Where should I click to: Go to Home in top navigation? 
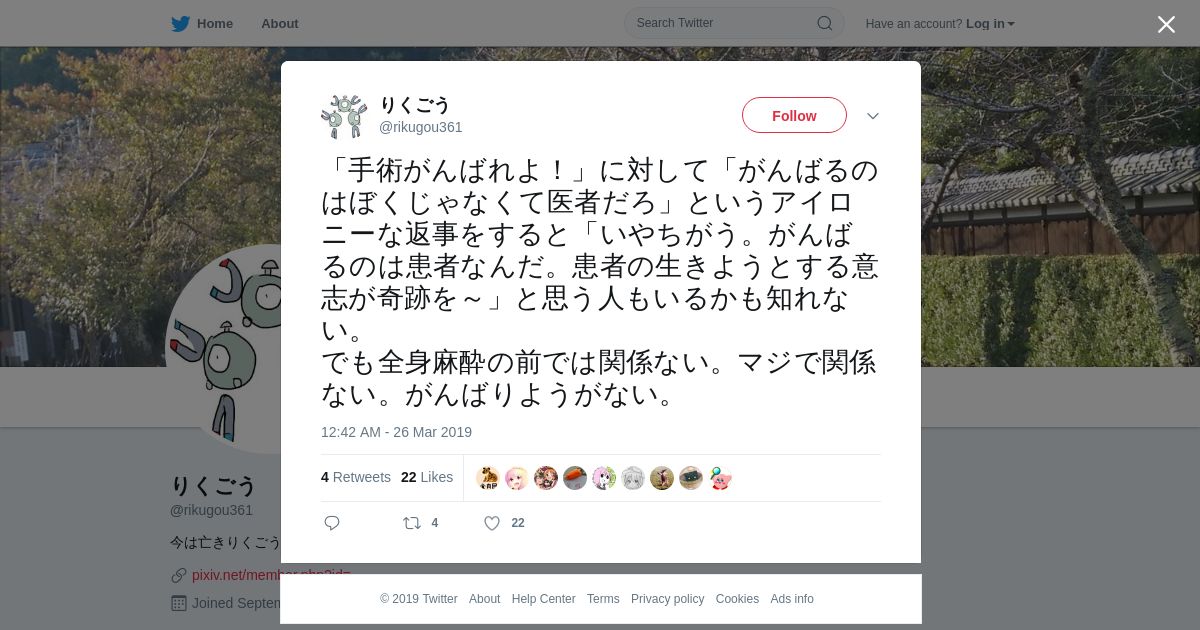pyautogui.click(x=215, y=24)
